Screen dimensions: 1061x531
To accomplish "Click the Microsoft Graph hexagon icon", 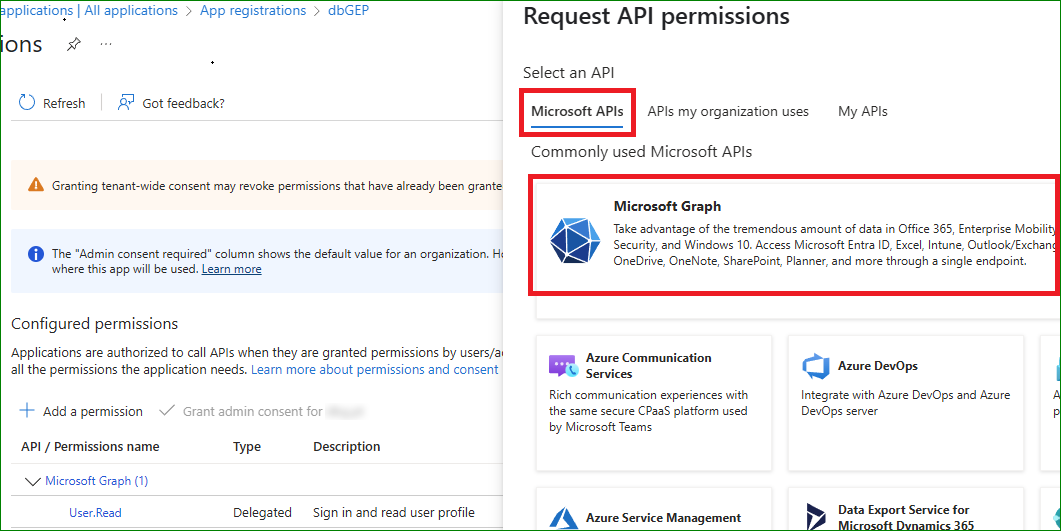I will [x=575, y=239].
